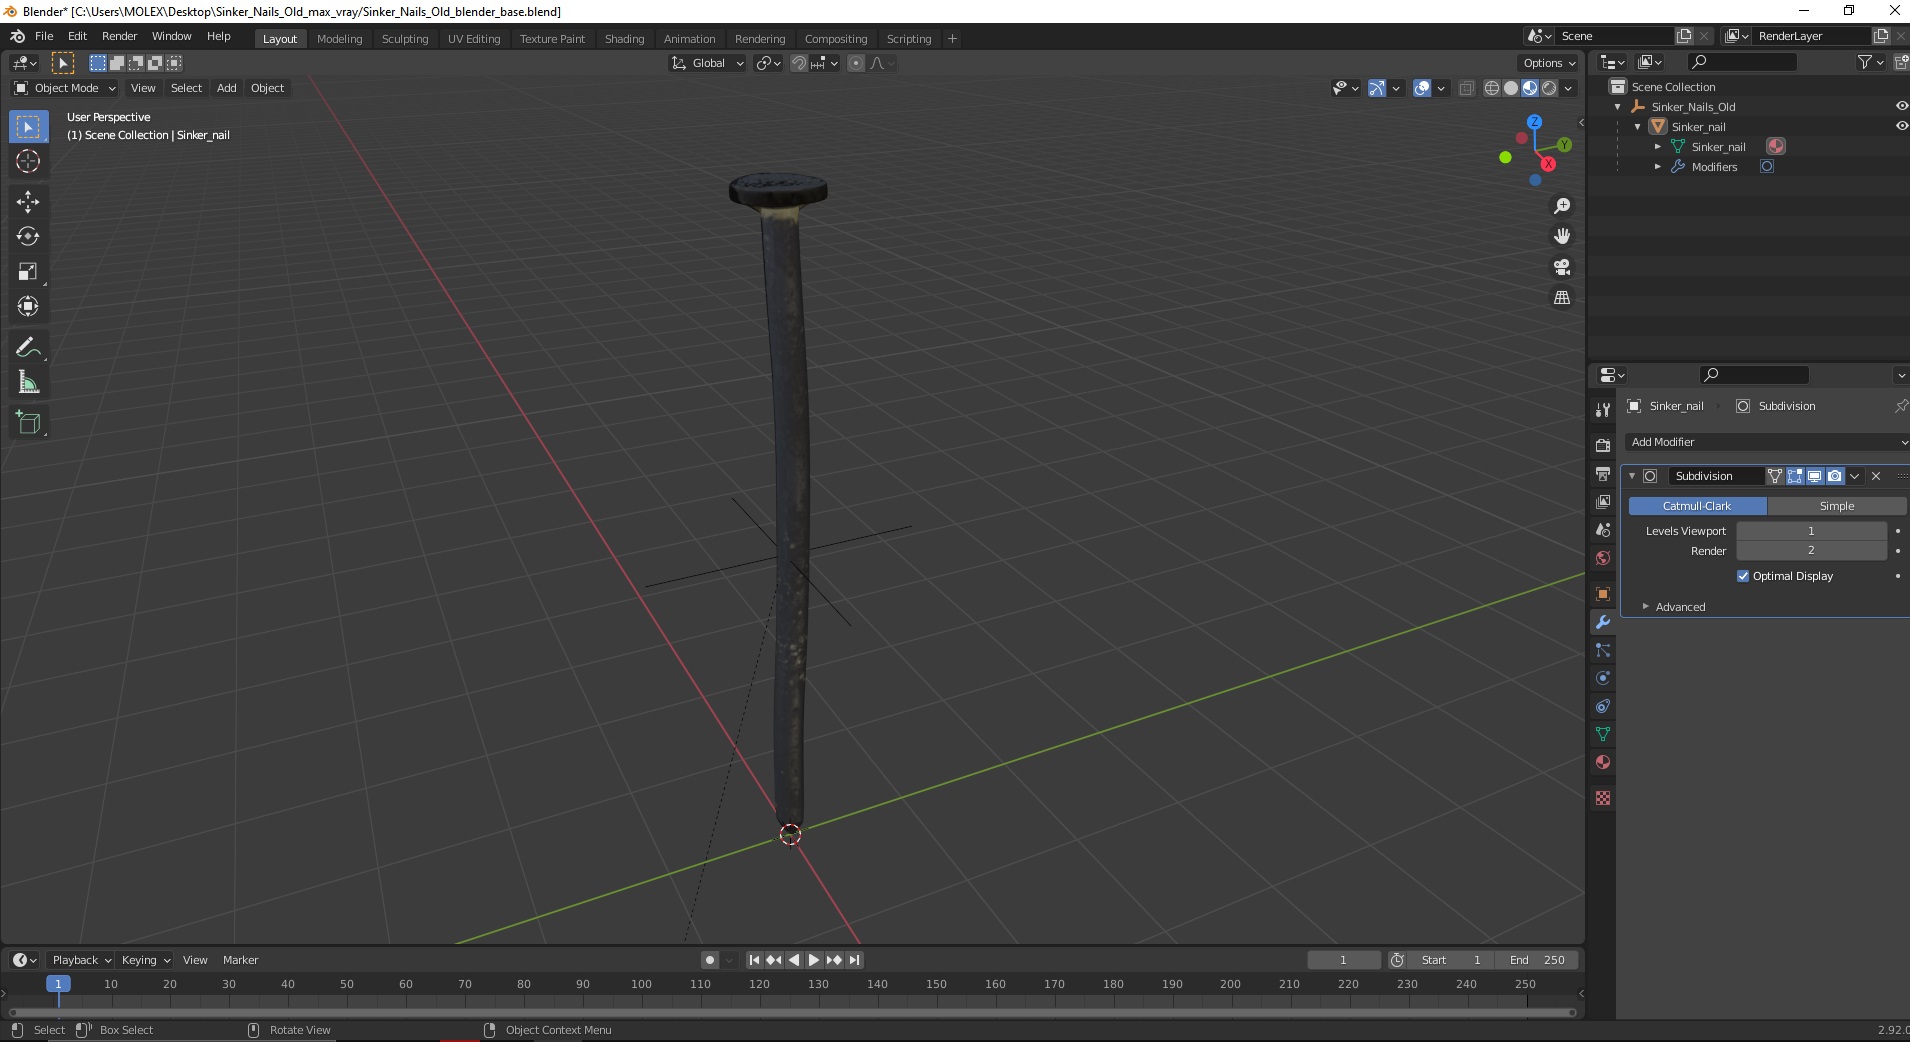Open the Shading dropdown arrow
This screenshot has width=1910, height=1042.
point(1568,88)
